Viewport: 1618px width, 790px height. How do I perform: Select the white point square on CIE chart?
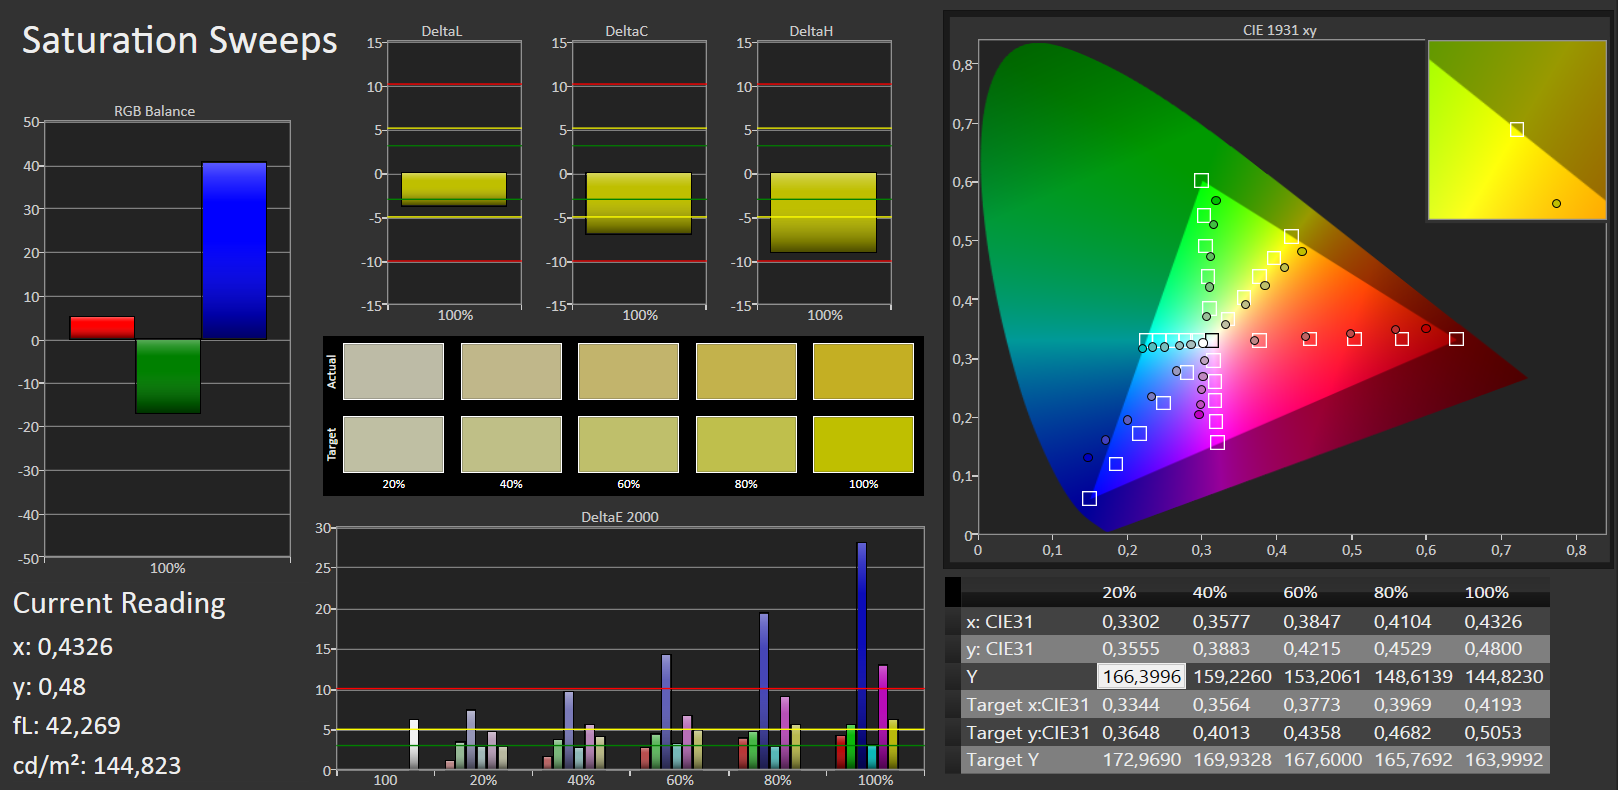1211,341
